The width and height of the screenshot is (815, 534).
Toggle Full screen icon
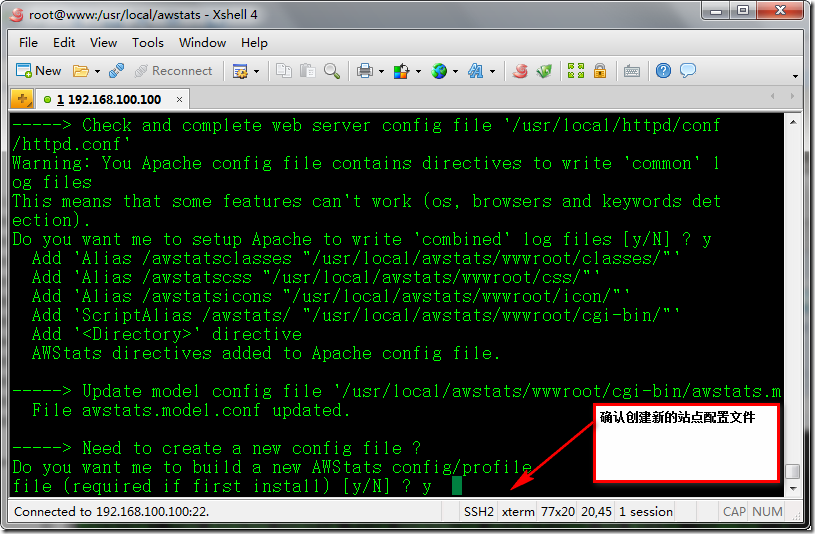point(576,70)
